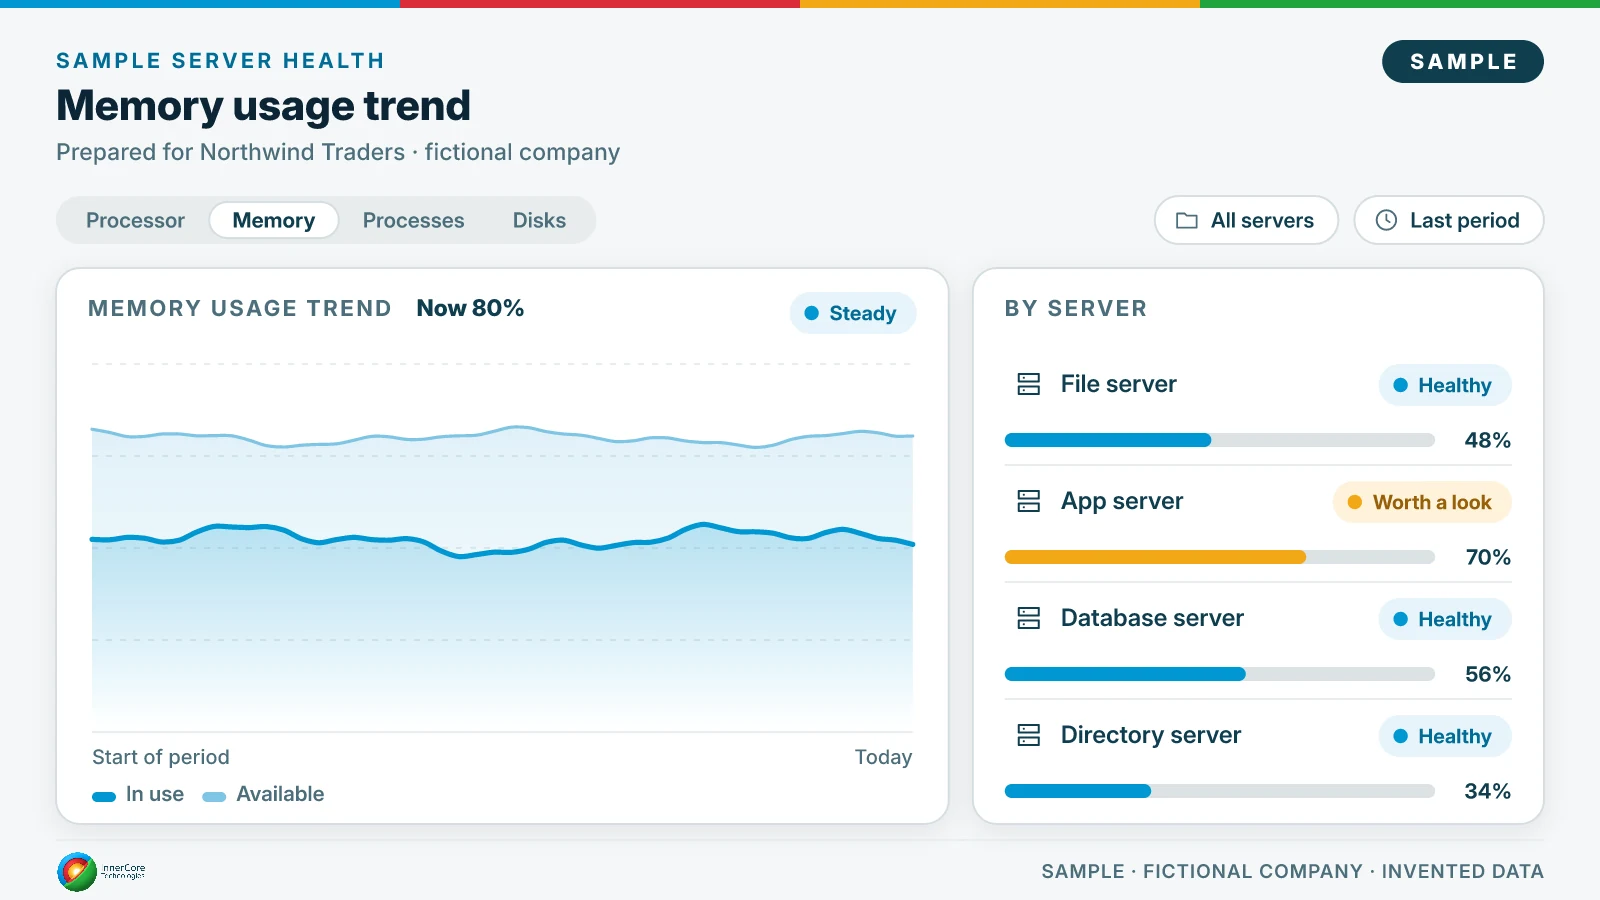1600x900 pixels.
Task: Click the MEMORY USAGE TREND heading
Action: (240, 308)
